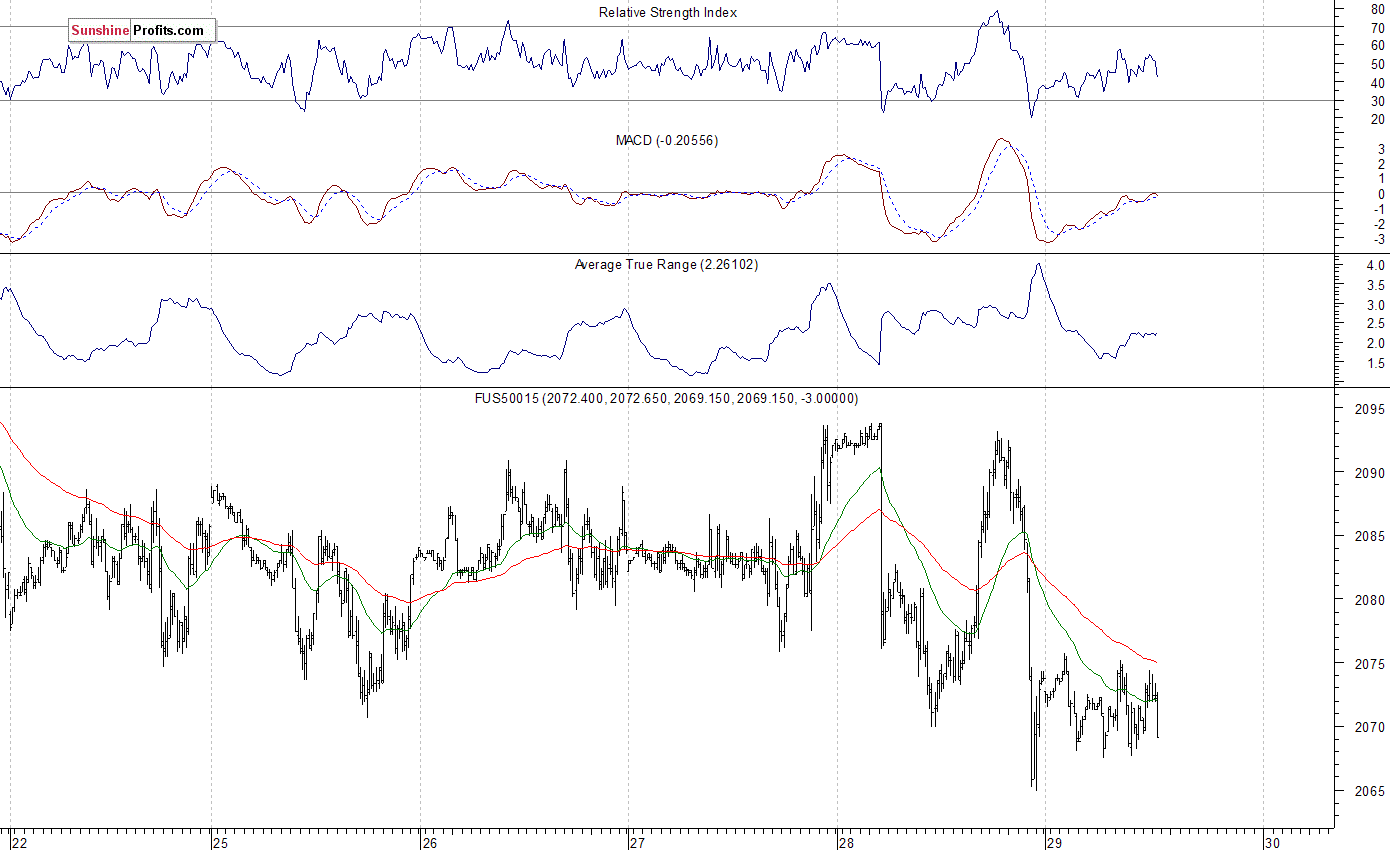
Task: Click the ATR 1.5 axis label
Action: 1375,364
